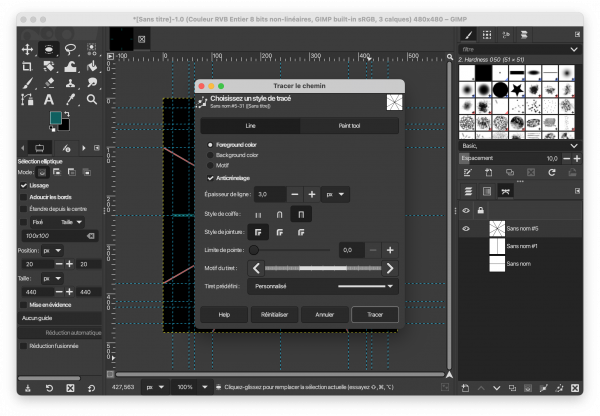
Task: Increase line width with plus button
Action: coord(312,194)
